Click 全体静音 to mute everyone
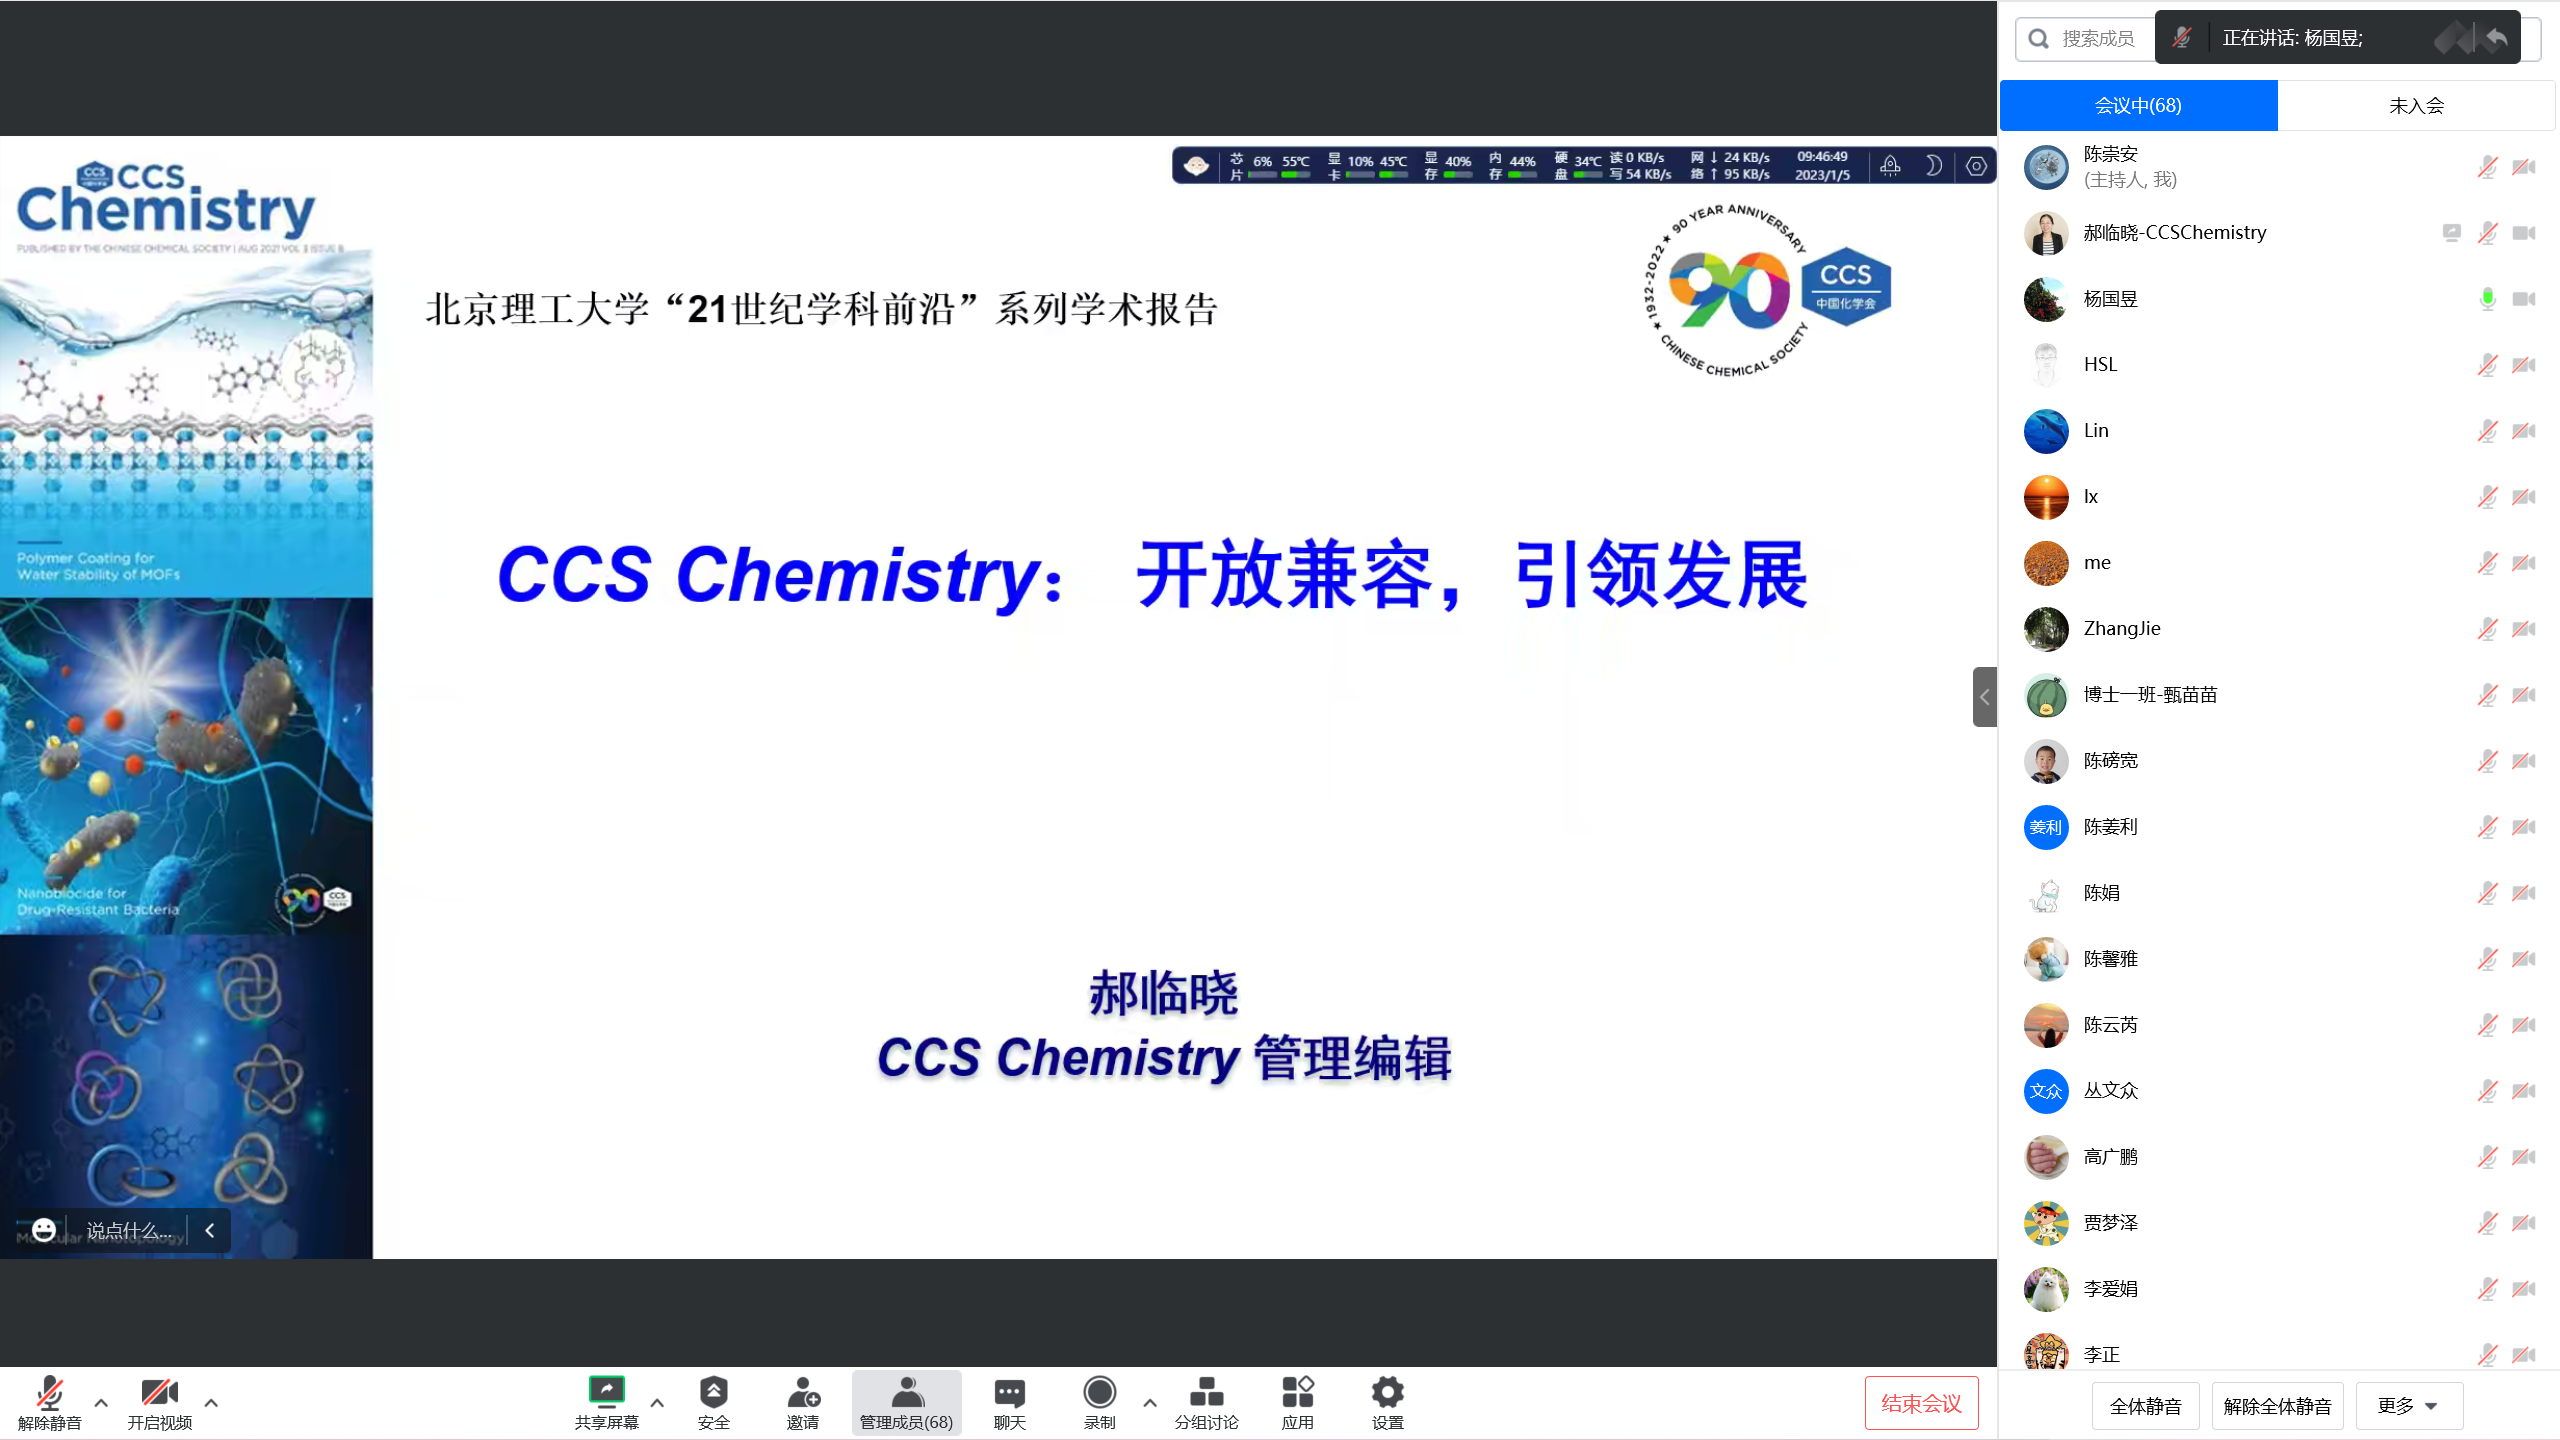 click(2145, 1405)
